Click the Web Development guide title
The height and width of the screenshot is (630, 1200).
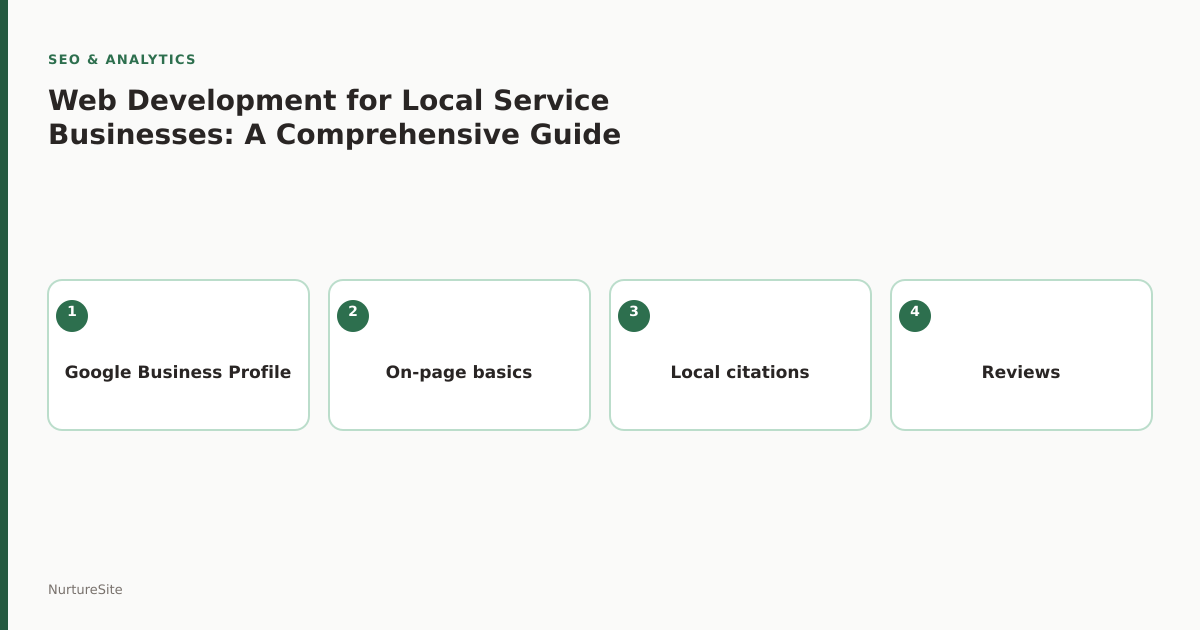(x=334, y=117)
